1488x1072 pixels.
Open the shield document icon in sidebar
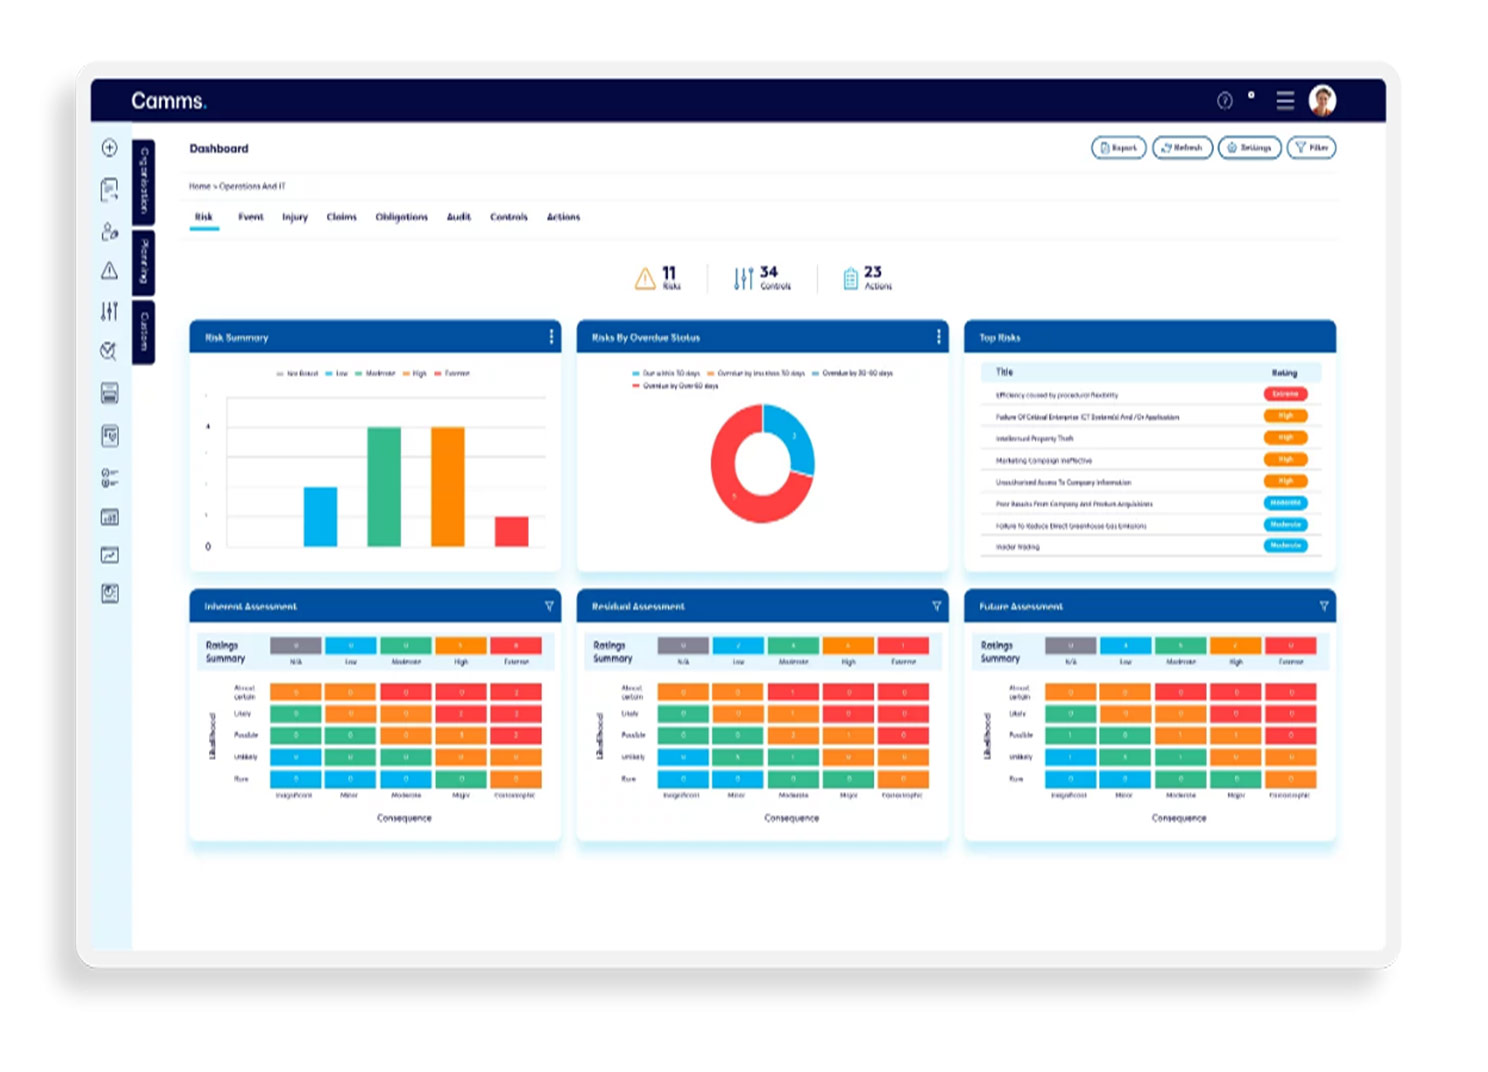pos(110,435)
